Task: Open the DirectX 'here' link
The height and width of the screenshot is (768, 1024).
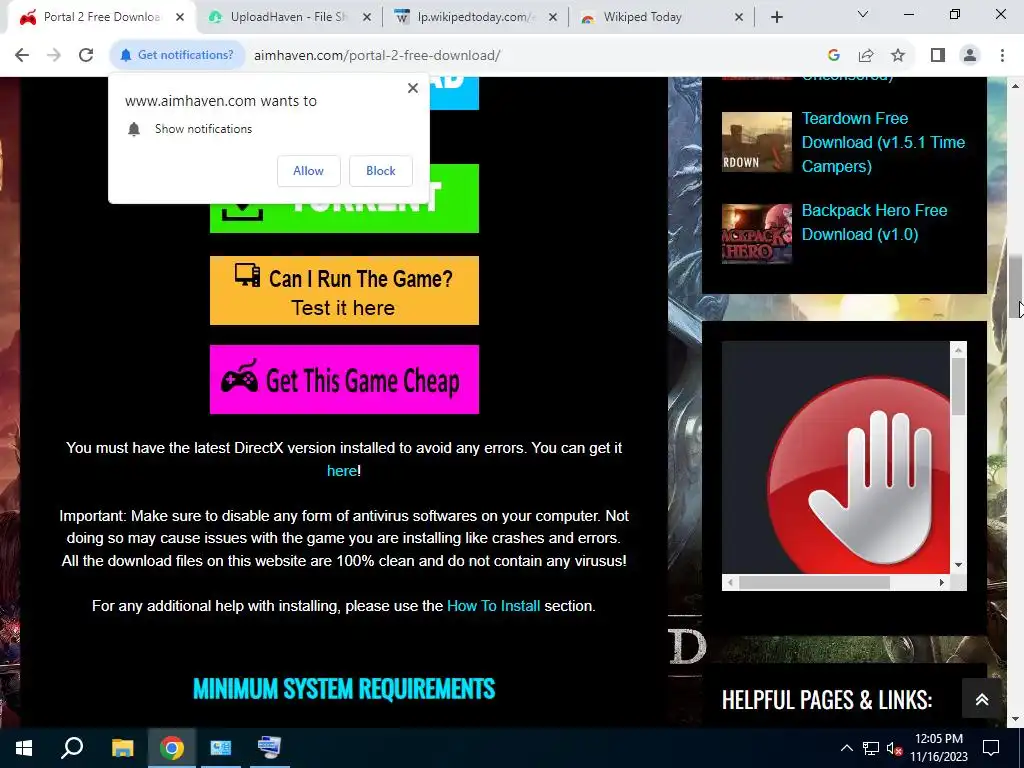Action: tap(342, 471)
